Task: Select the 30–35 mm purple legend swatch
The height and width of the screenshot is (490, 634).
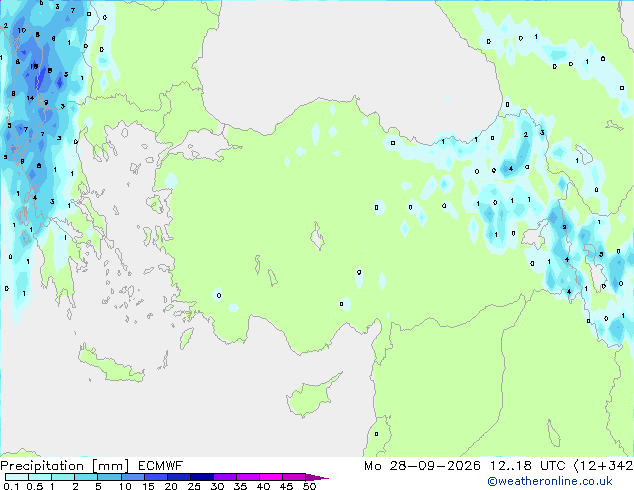Action: 225,477
